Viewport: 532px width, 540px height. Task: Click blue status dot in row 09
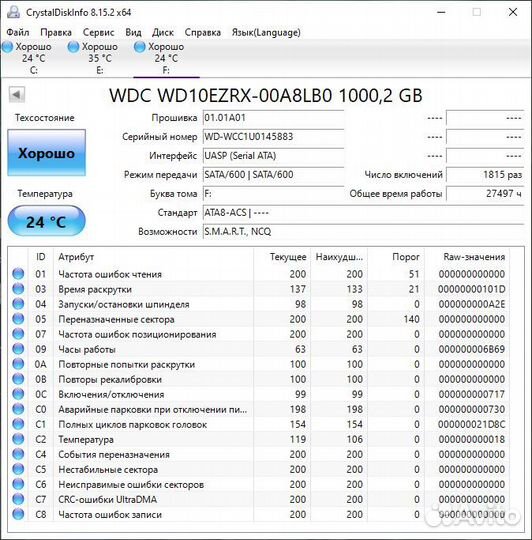click(18, 349)
